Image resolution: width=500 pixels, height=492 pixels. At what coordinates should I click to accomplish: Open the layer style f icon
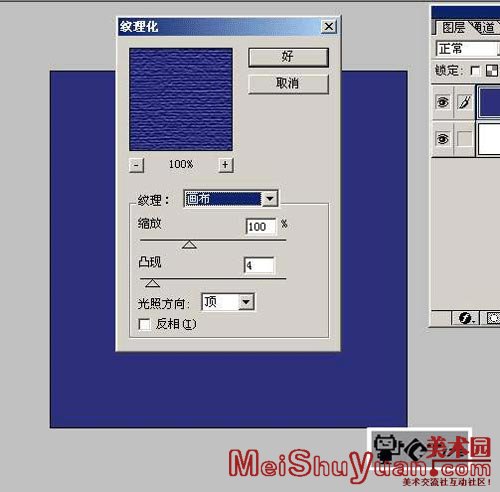[465, 318]
